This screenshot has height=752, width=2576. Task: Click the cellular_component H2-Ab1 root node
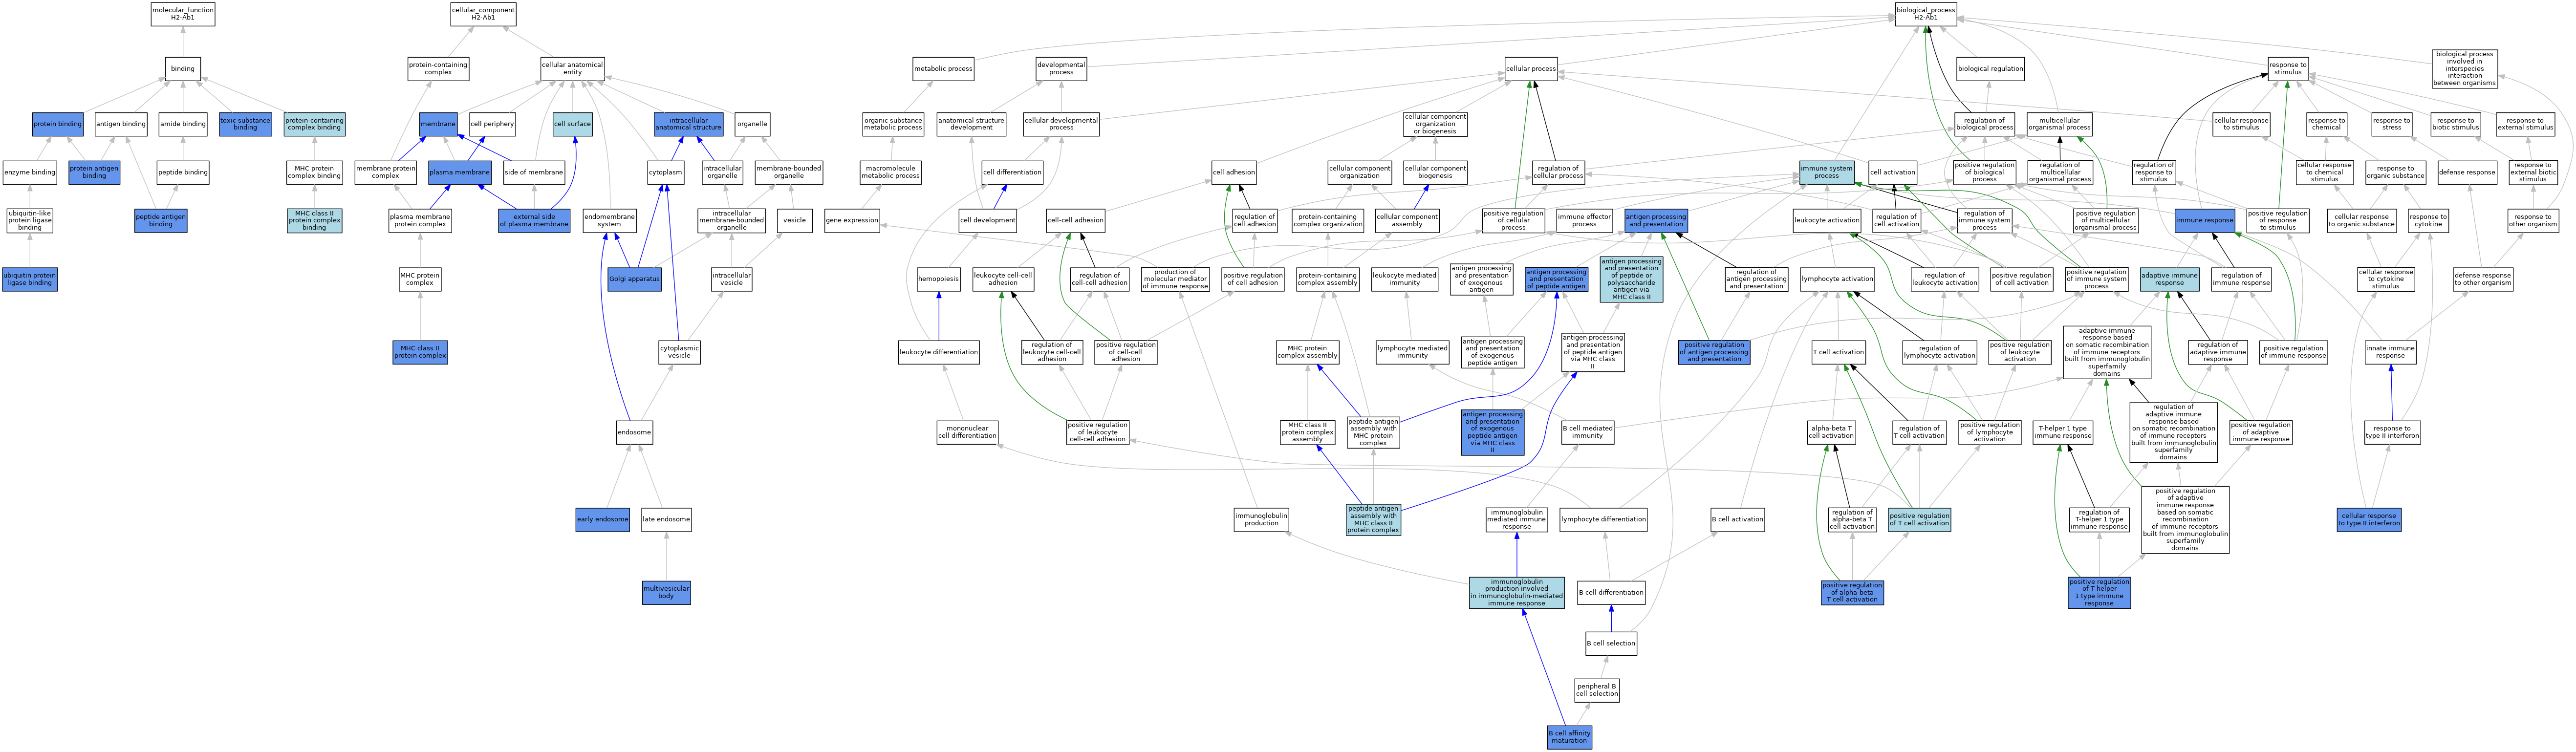pyautogui.click(x=483, y=14)
